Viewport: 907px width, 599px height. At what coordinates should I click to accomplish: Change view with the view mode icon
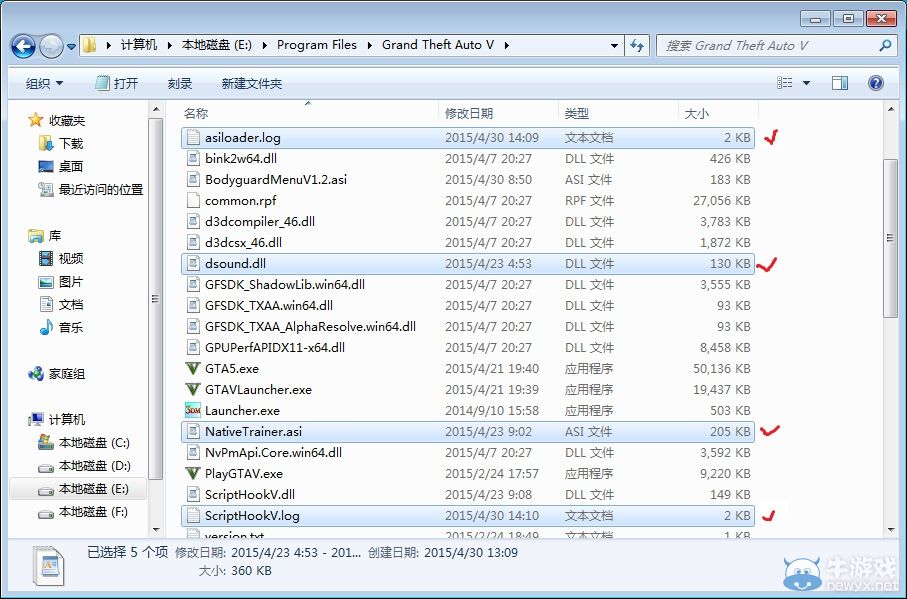(x=784, y=83)
